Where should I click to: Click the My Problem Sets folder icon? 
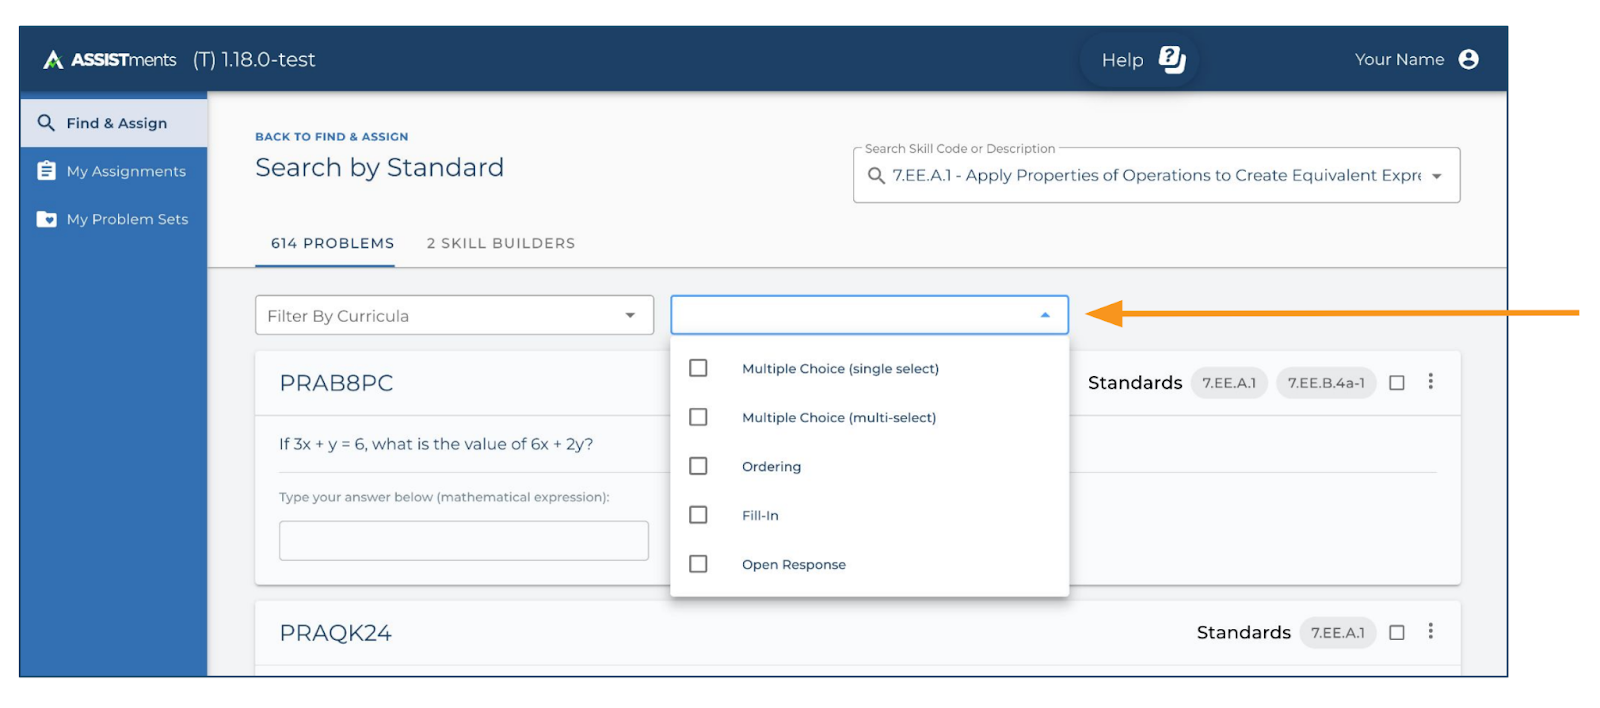(x=46, y=219)
